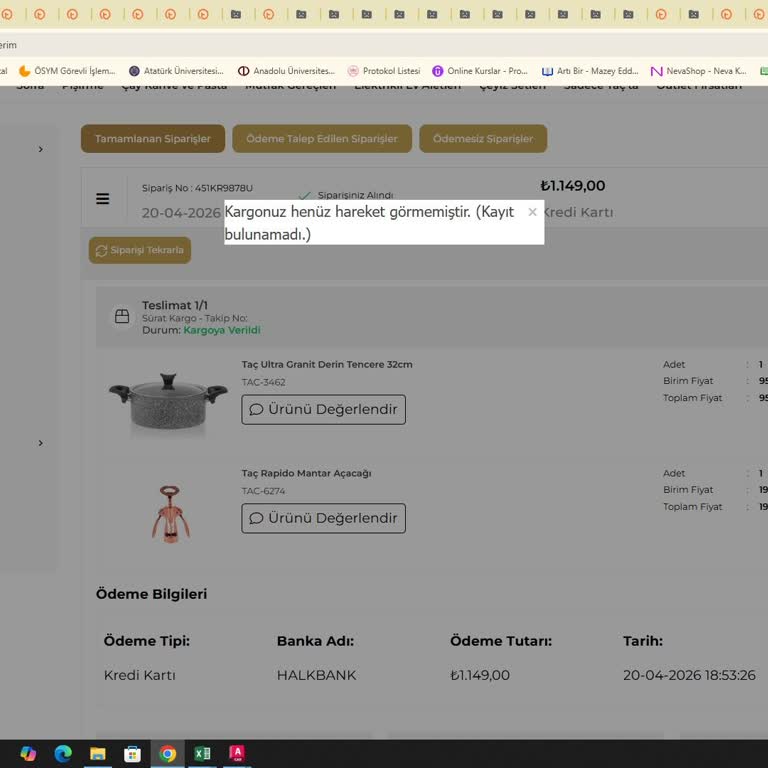
Task: Open the Protokol Listesi bookmark
Action: click(x=384, y=71)
